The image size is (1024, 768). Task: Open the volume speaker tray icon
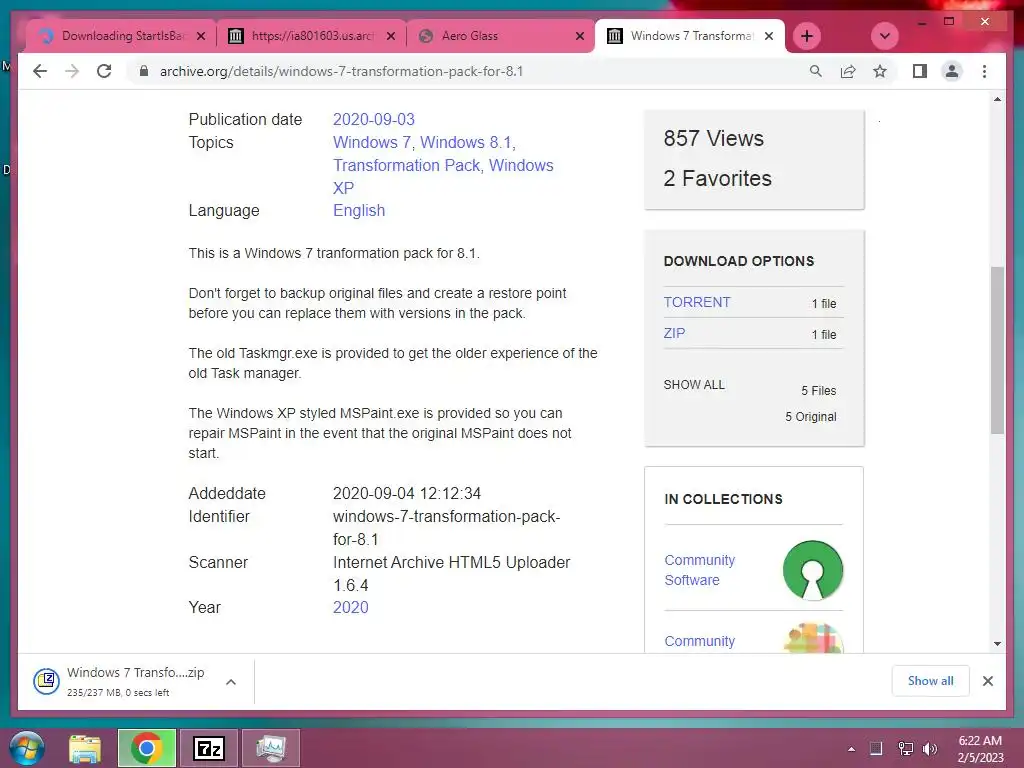coord(930,749)
